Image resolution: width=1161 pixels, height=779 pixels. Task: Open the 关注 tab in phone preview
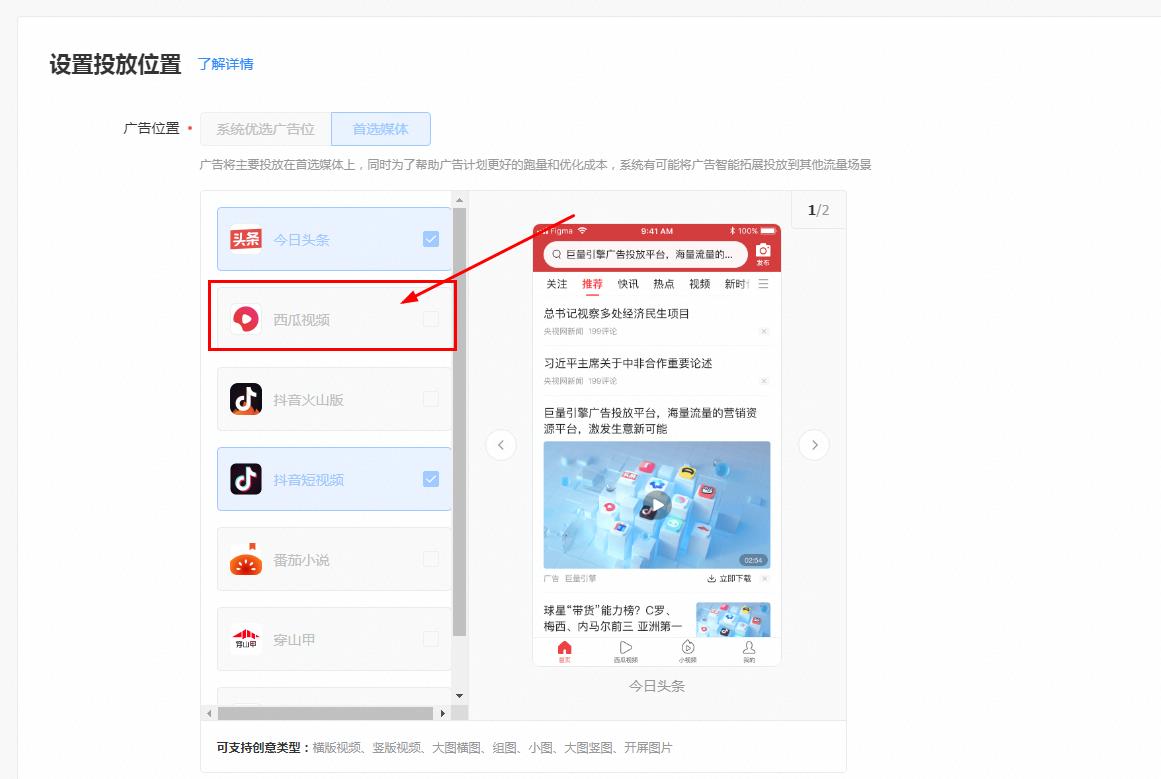556,284
